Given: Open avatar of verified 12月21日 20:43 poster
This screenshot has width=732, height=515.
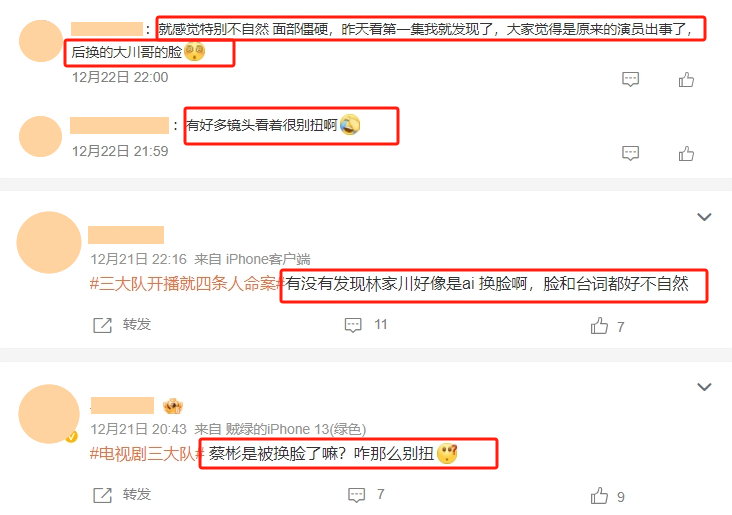Looking at the screenshot, I should coord(49,414).
